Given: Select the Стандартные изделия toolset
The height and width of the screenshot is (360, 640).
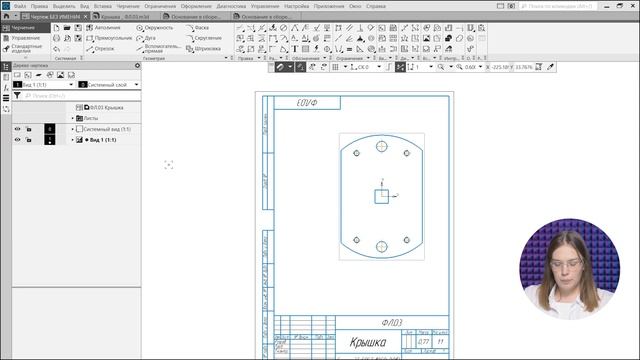Looking at the screenshot, I should (25, 49).
